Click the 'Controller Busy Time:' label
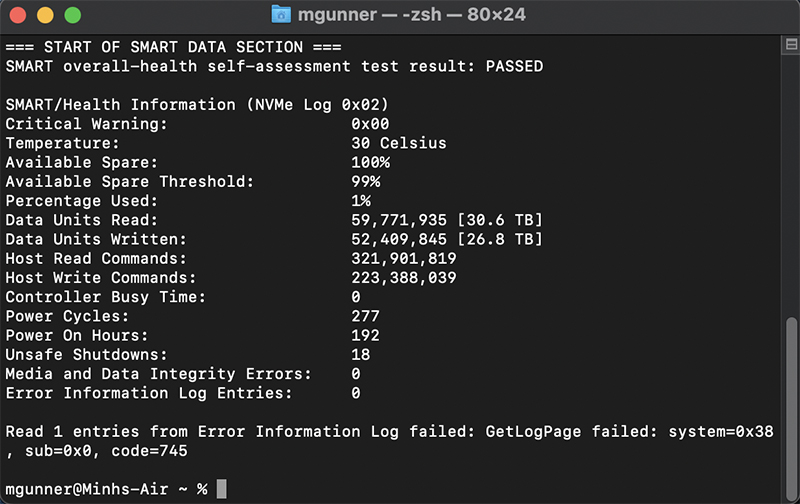800x504 pixels. (x=106, y=297)
